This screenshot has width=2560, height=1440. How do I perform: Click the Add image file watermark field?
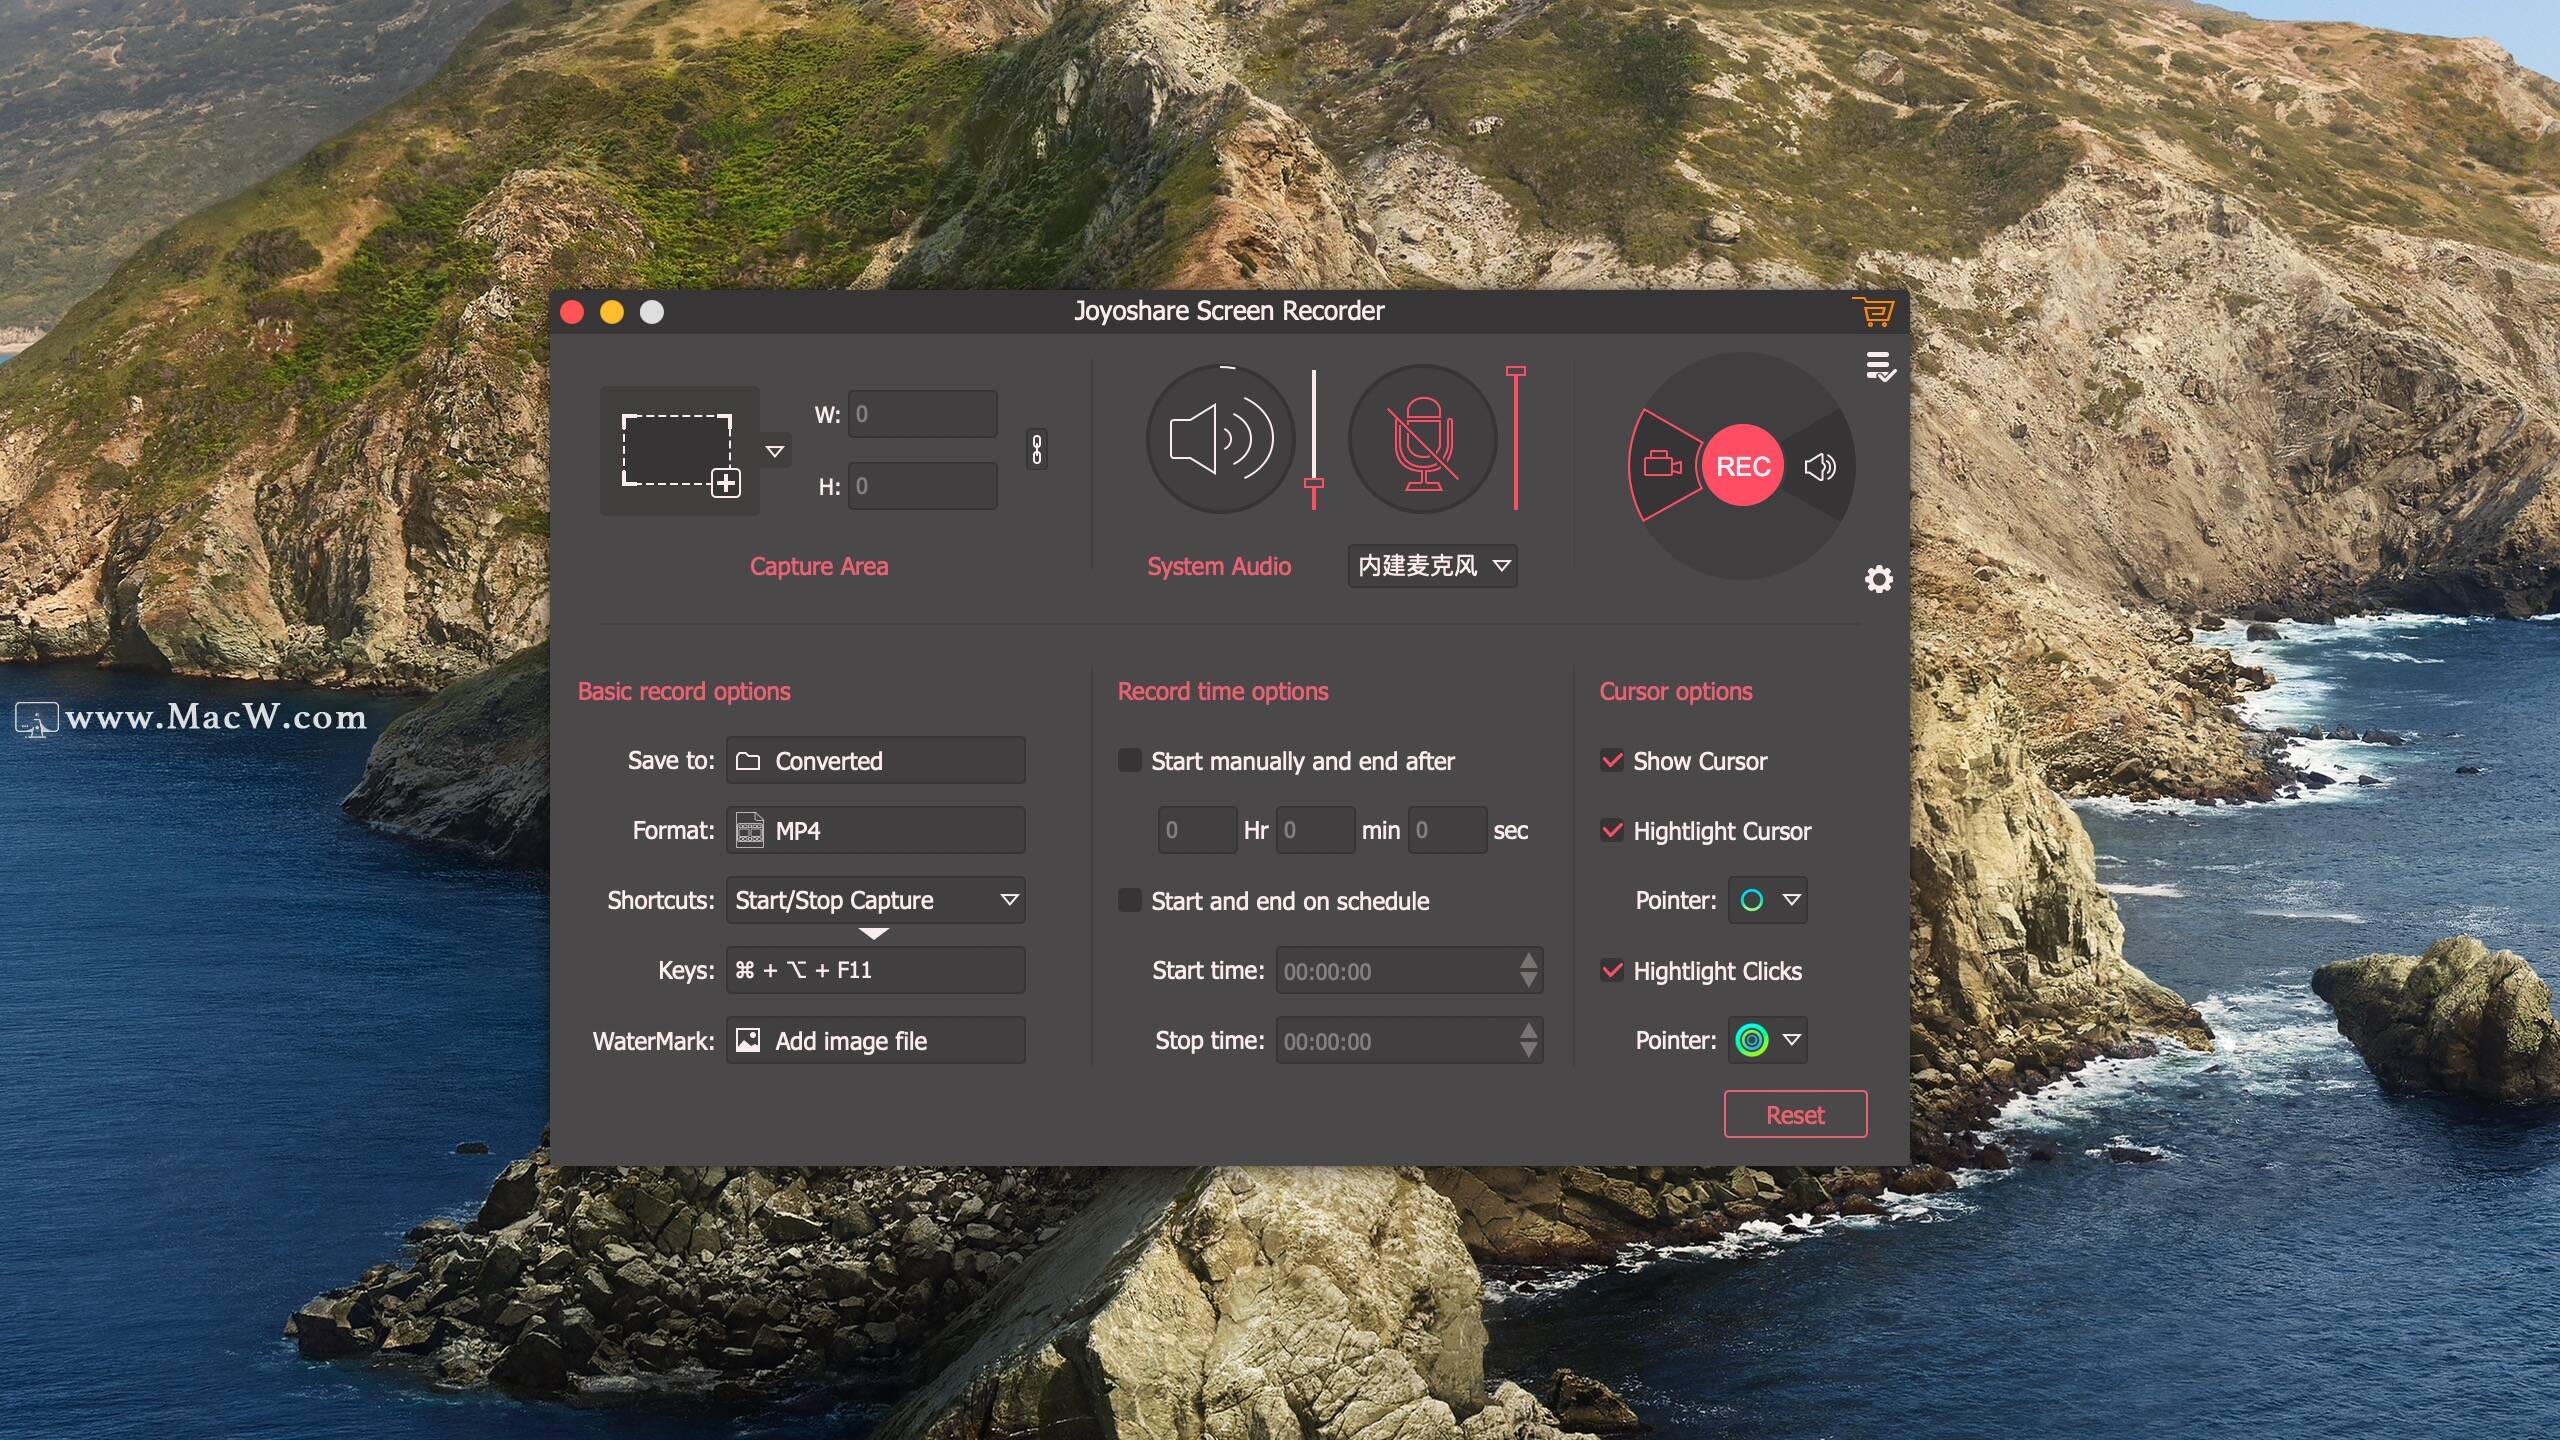876,1040
